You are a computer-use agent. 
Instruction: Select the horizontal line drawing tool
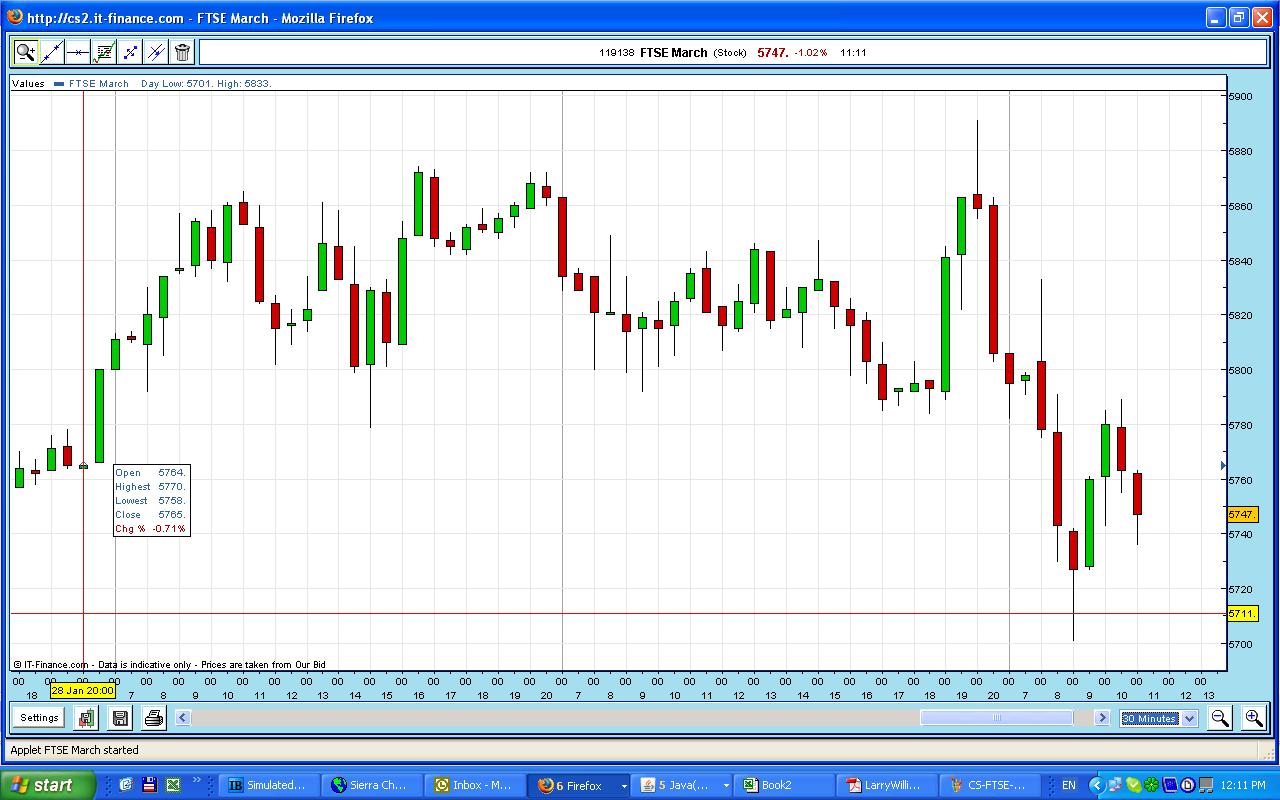[x=78, y=52]
